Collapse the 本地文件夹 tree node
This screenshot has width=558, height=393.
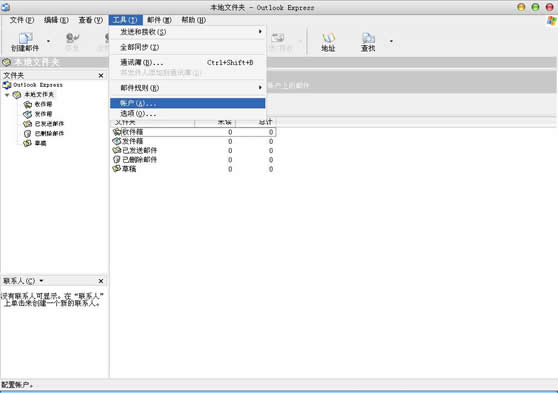click(x=7, y=95)
